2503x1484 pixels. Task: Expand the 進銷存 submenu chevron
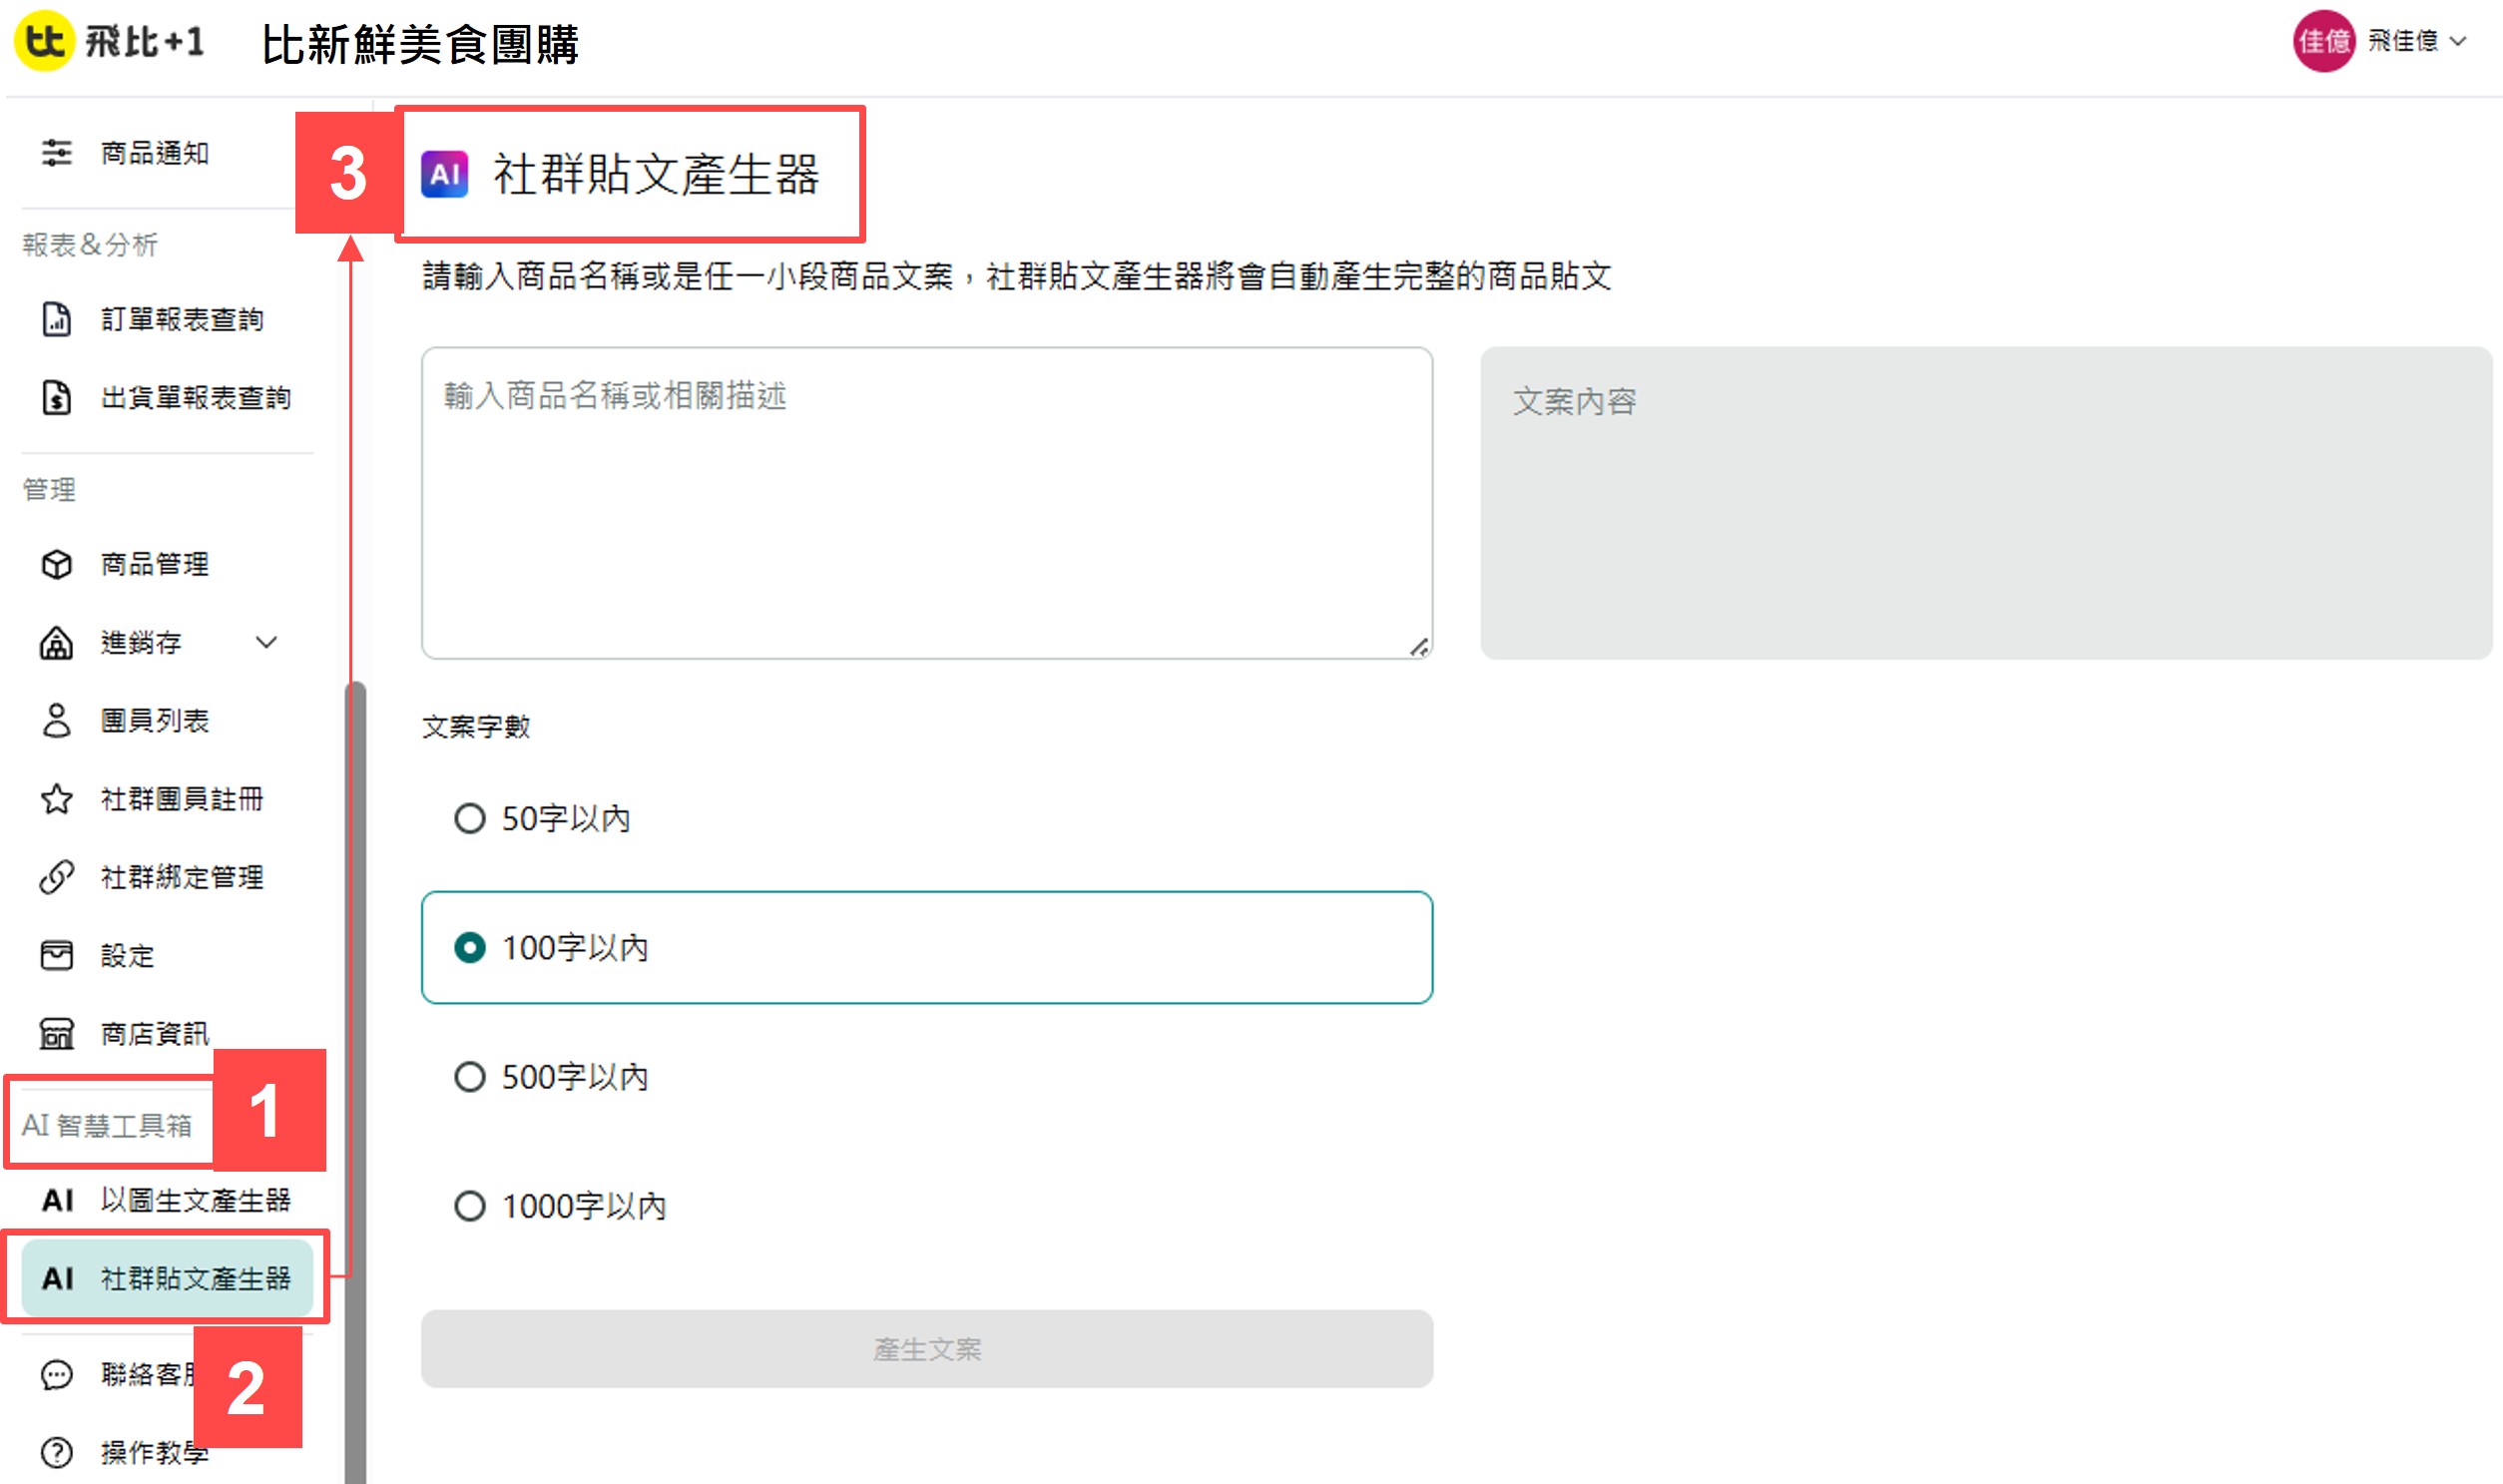pyautogui.click(x=266, y=642)
